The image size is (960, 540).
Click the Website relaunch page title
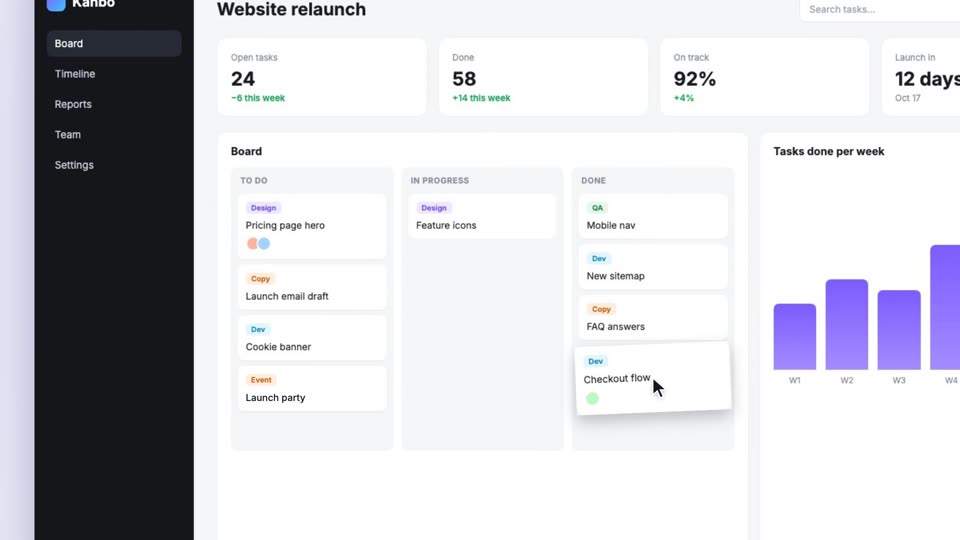coord(291,10)
